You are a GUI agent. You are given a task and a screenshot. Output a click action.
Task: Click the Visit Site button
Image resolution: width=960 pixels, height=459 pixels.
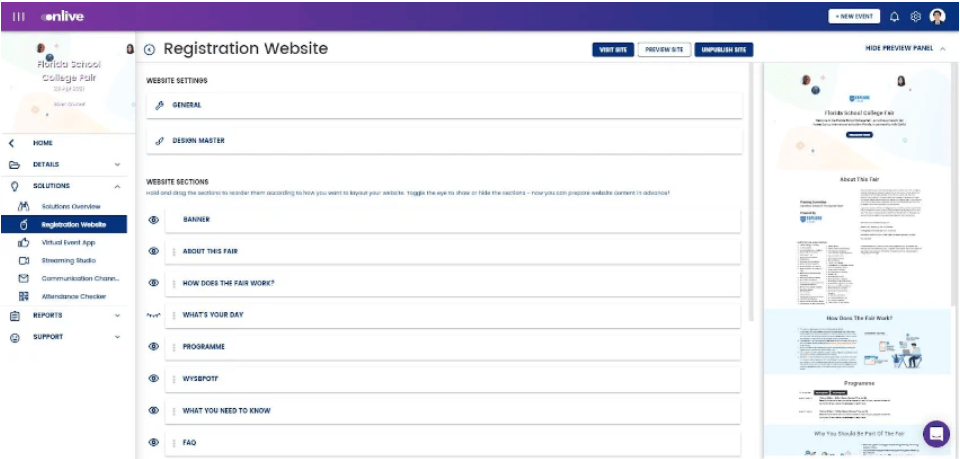pos(612,50)
